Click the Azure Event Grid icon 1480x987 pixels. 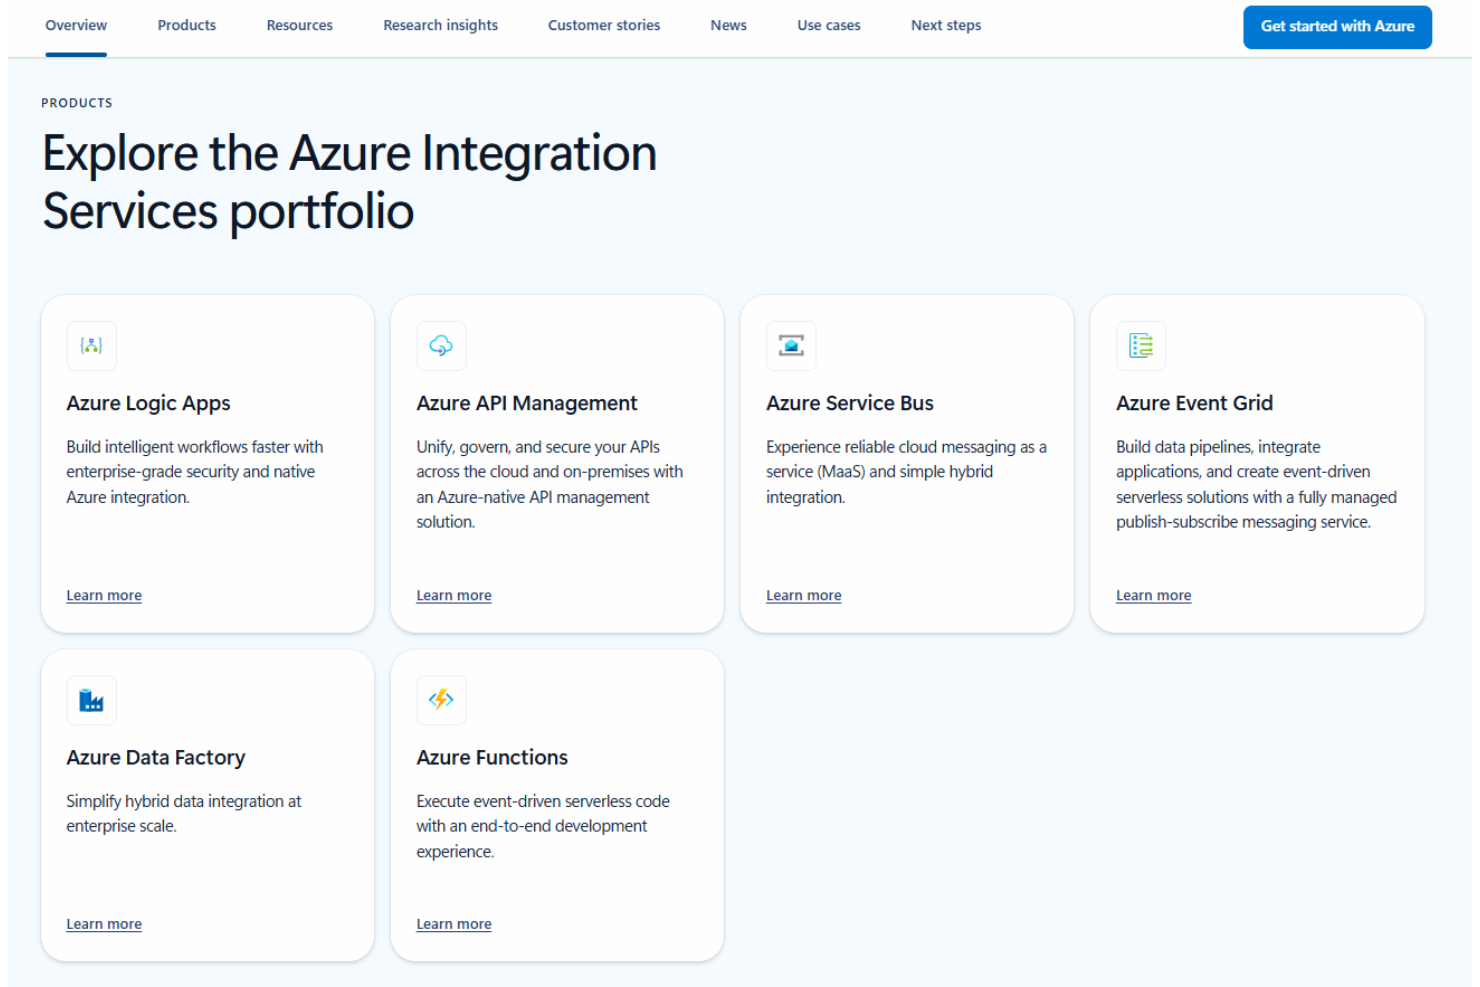click(x=1141, y=346)
